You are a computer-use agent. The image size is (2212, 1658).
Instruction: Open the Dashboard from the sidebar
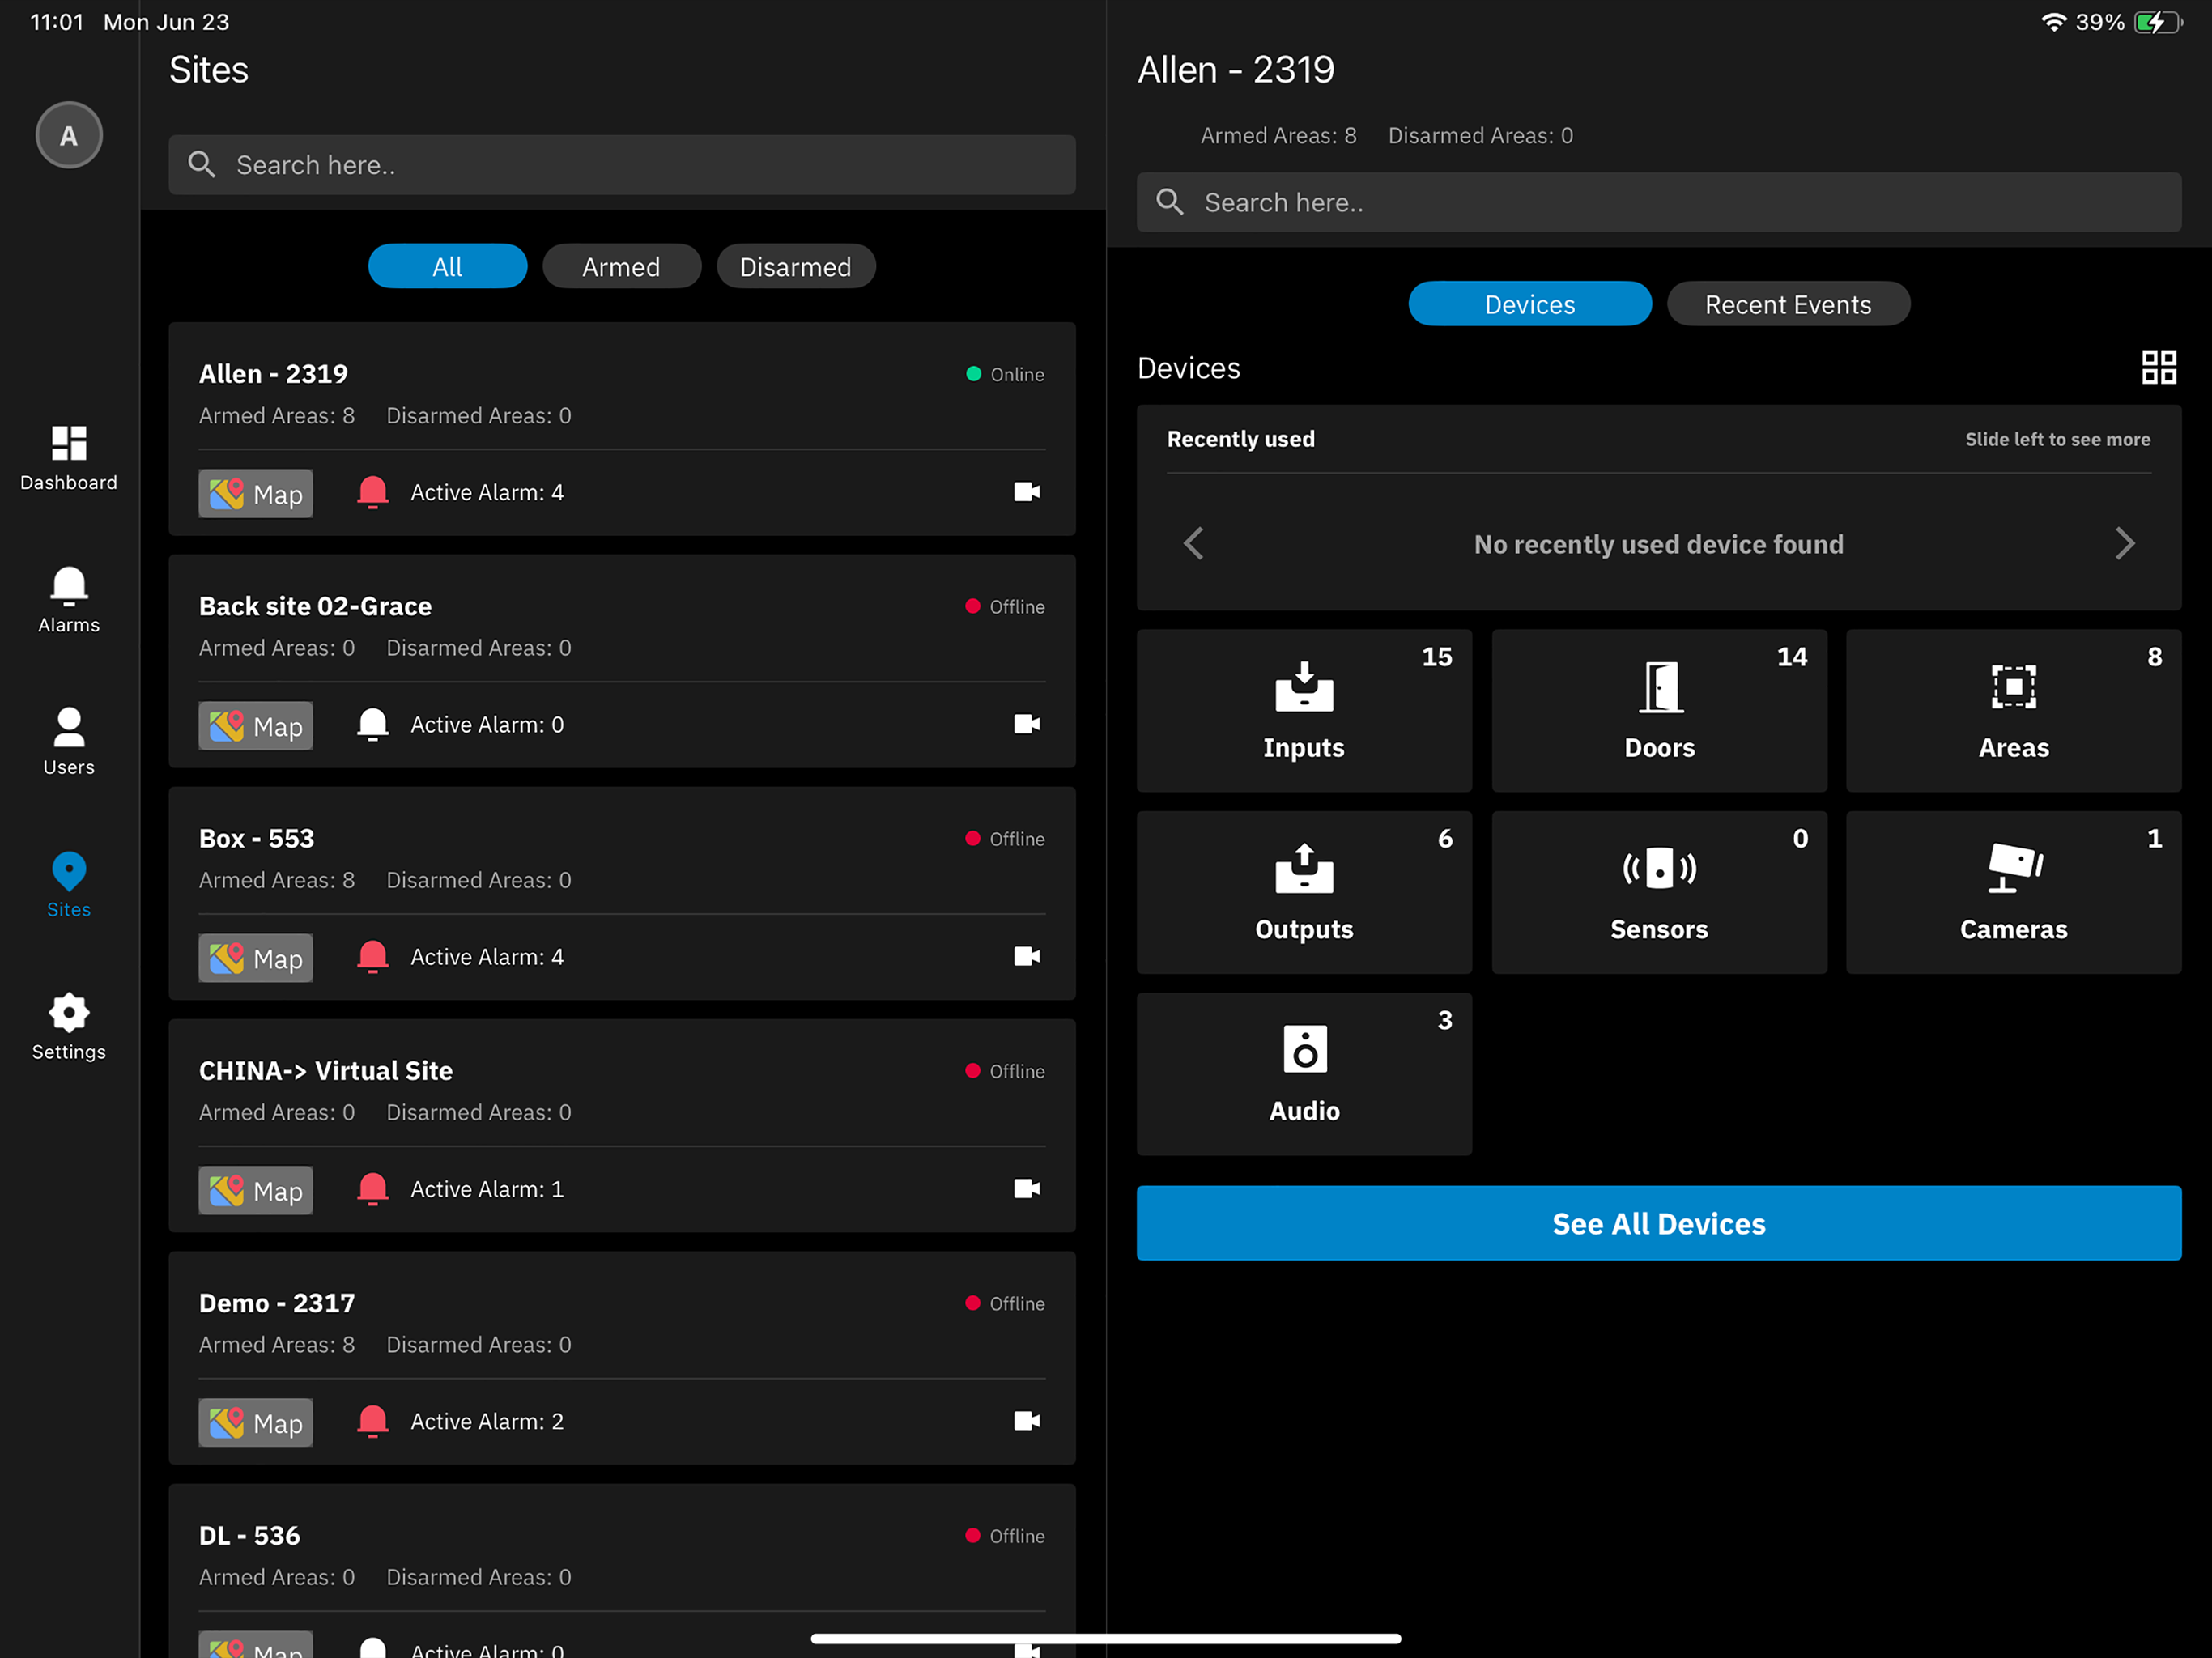(68, 458)
